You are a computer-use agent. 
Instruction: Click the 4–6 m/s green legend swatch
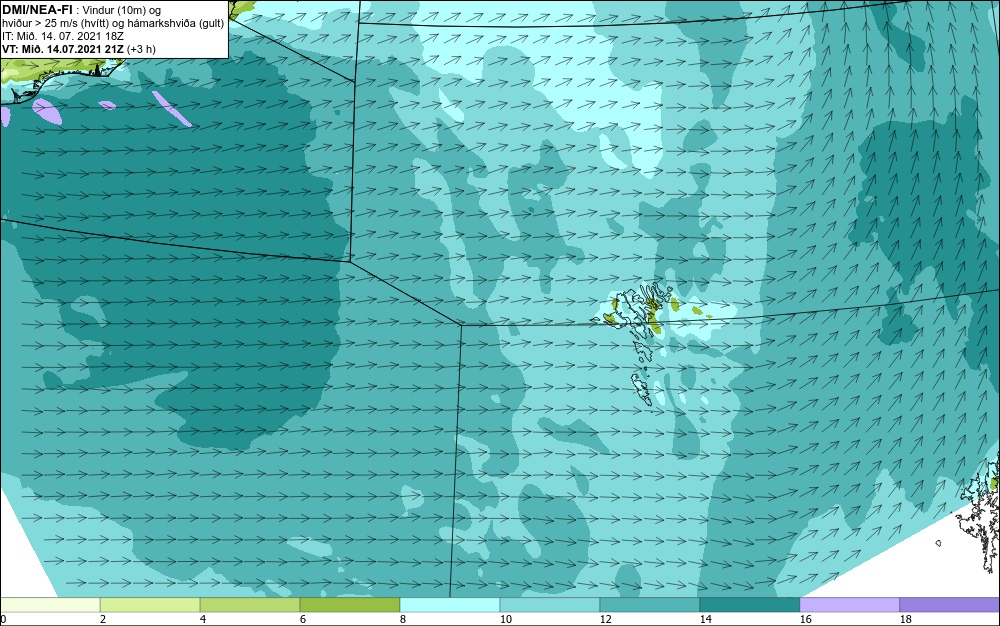(250, 605)
